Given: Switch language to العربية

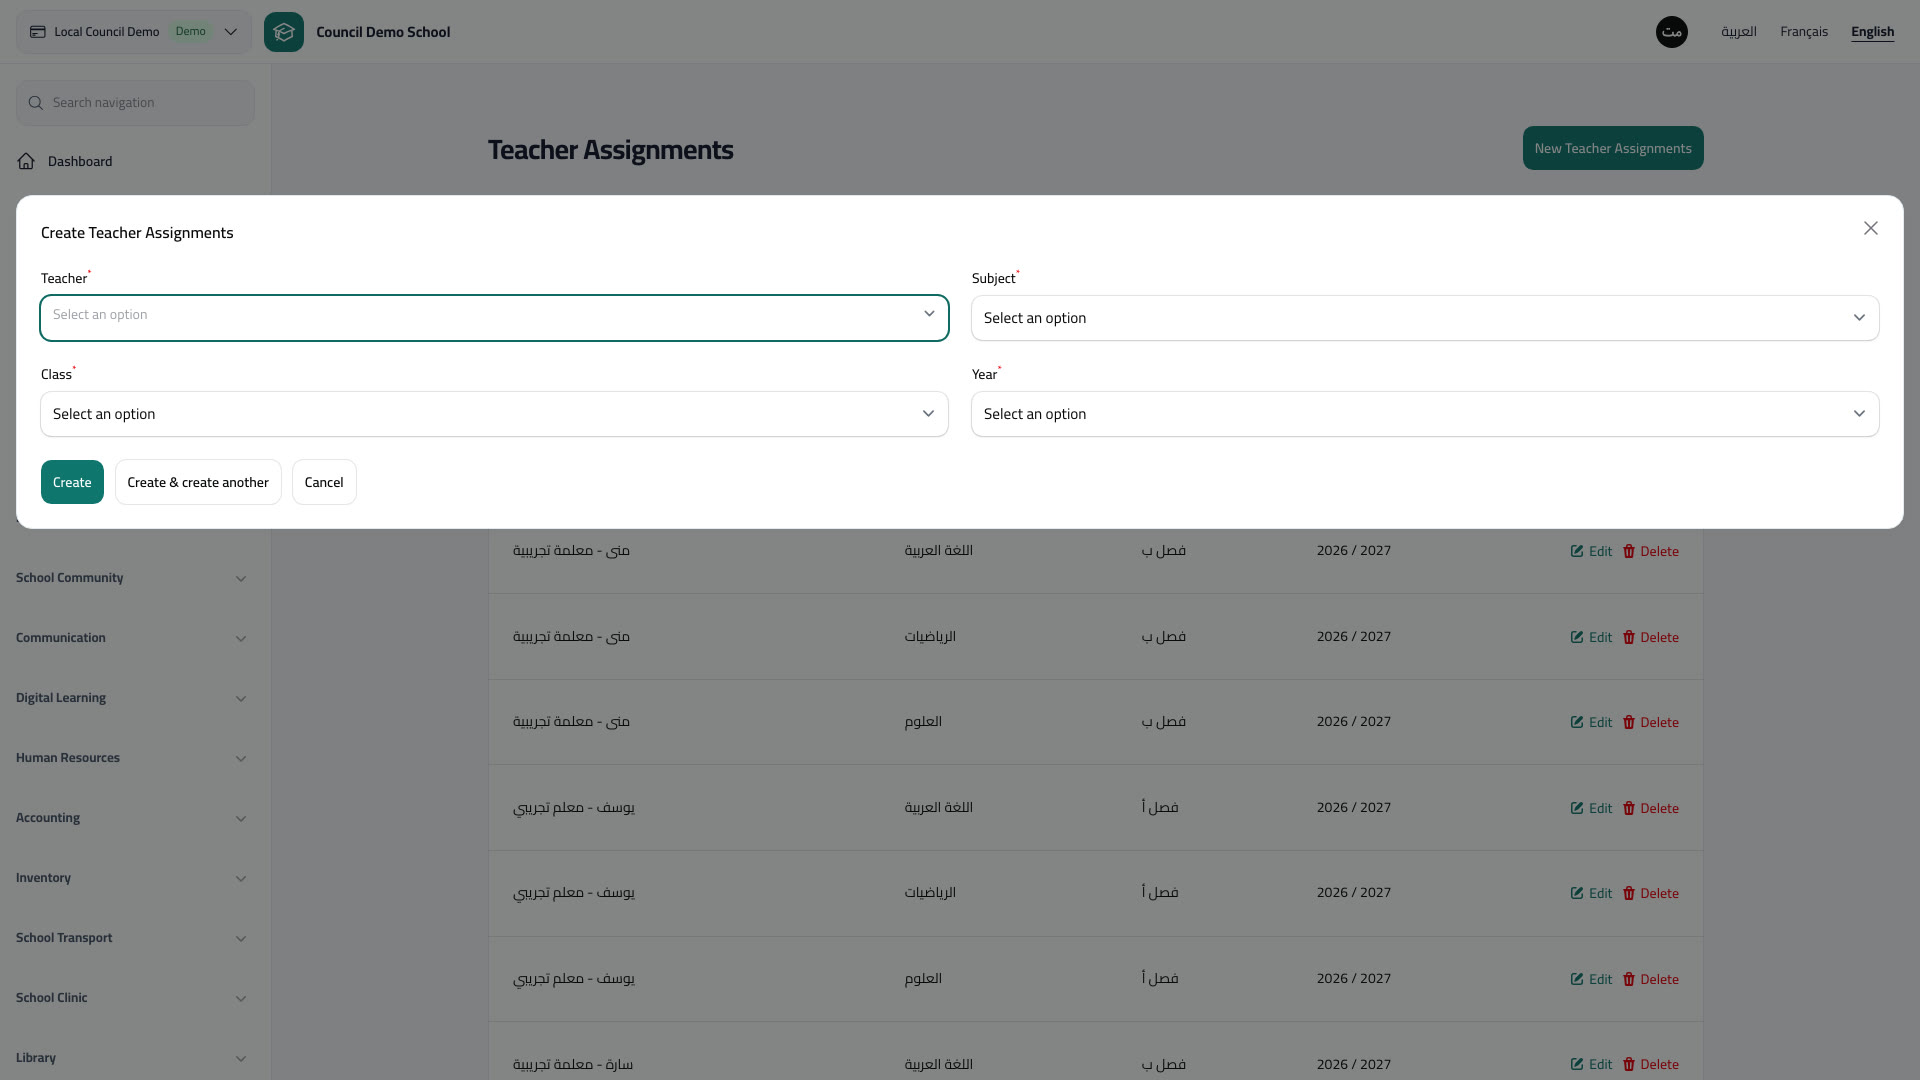Looking at the screenshot, I should tap(1739, 32).
